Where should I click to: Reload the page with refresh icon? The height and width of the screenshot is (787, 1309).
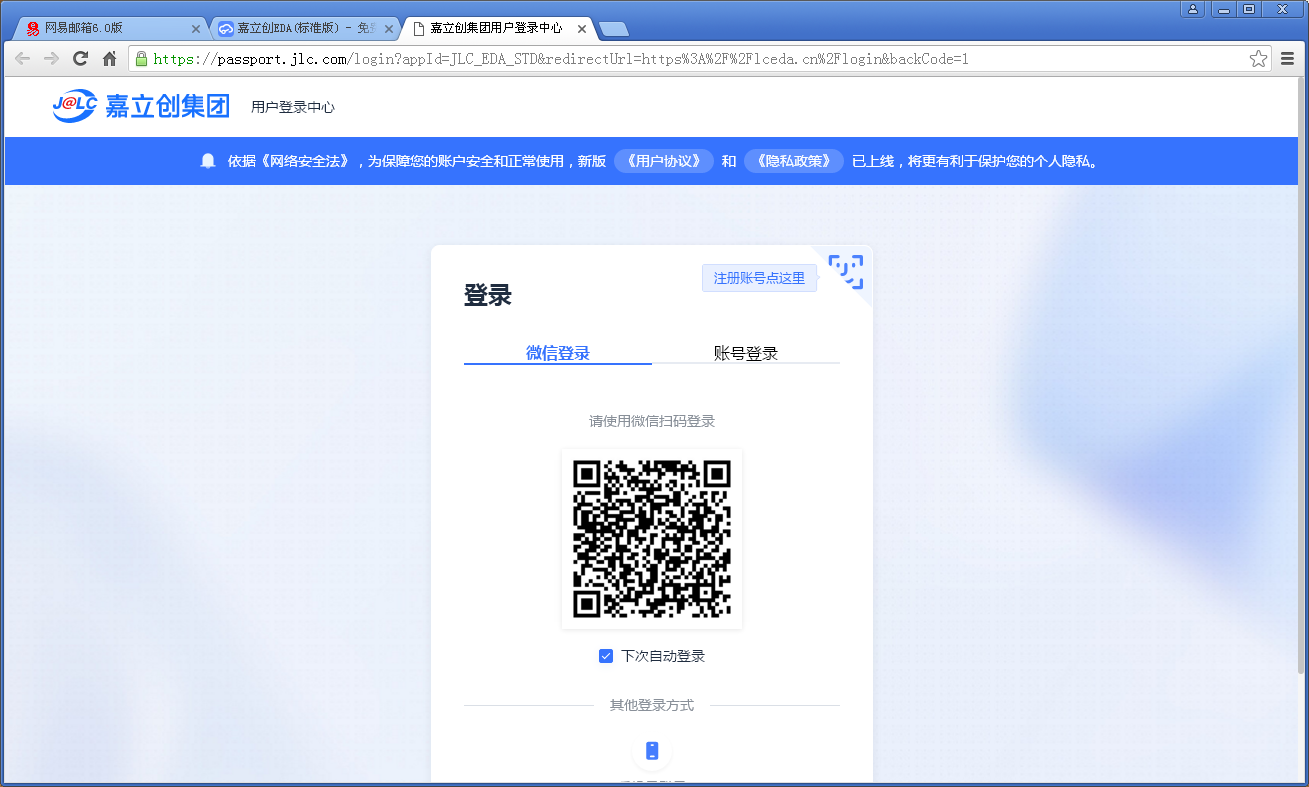81,59
